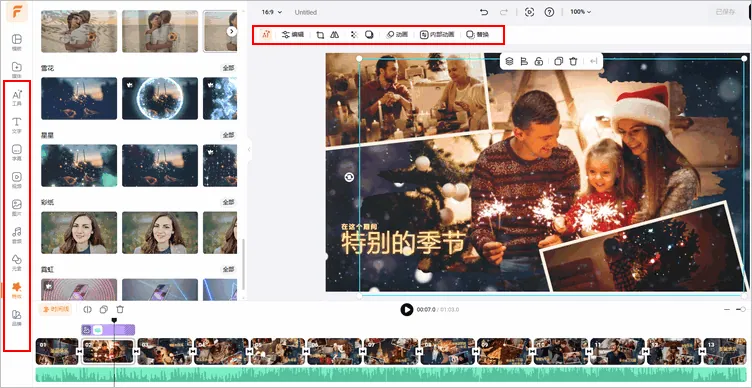Image resolution: width=752 pixels, height=388 pixels.
Task: Click the timeline zoom out minus button
Action: (727, 309)
